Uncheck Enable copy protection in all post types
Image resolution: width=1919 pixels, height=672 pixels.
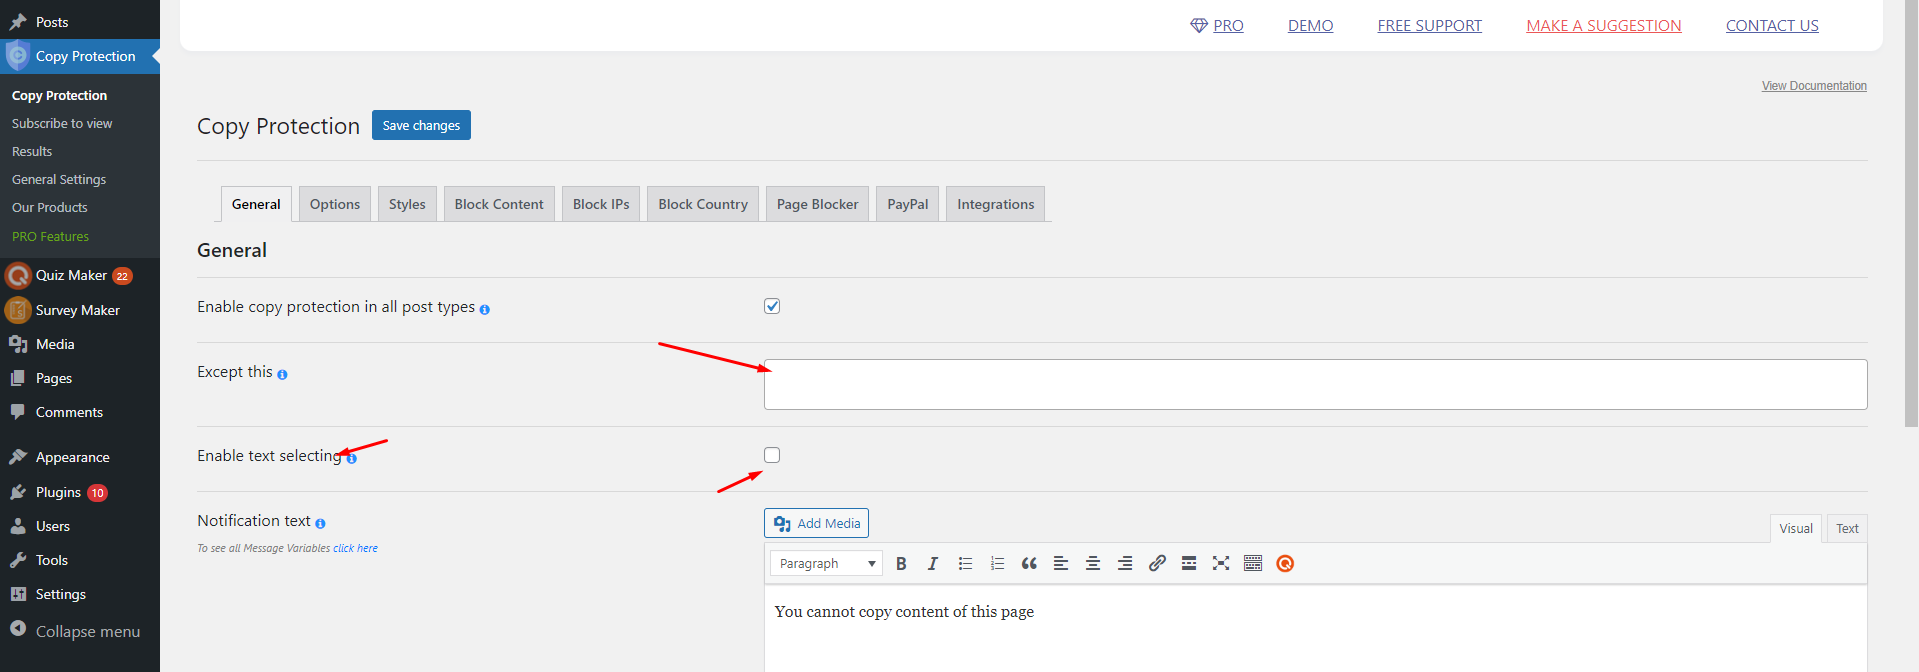coord(772,306)
